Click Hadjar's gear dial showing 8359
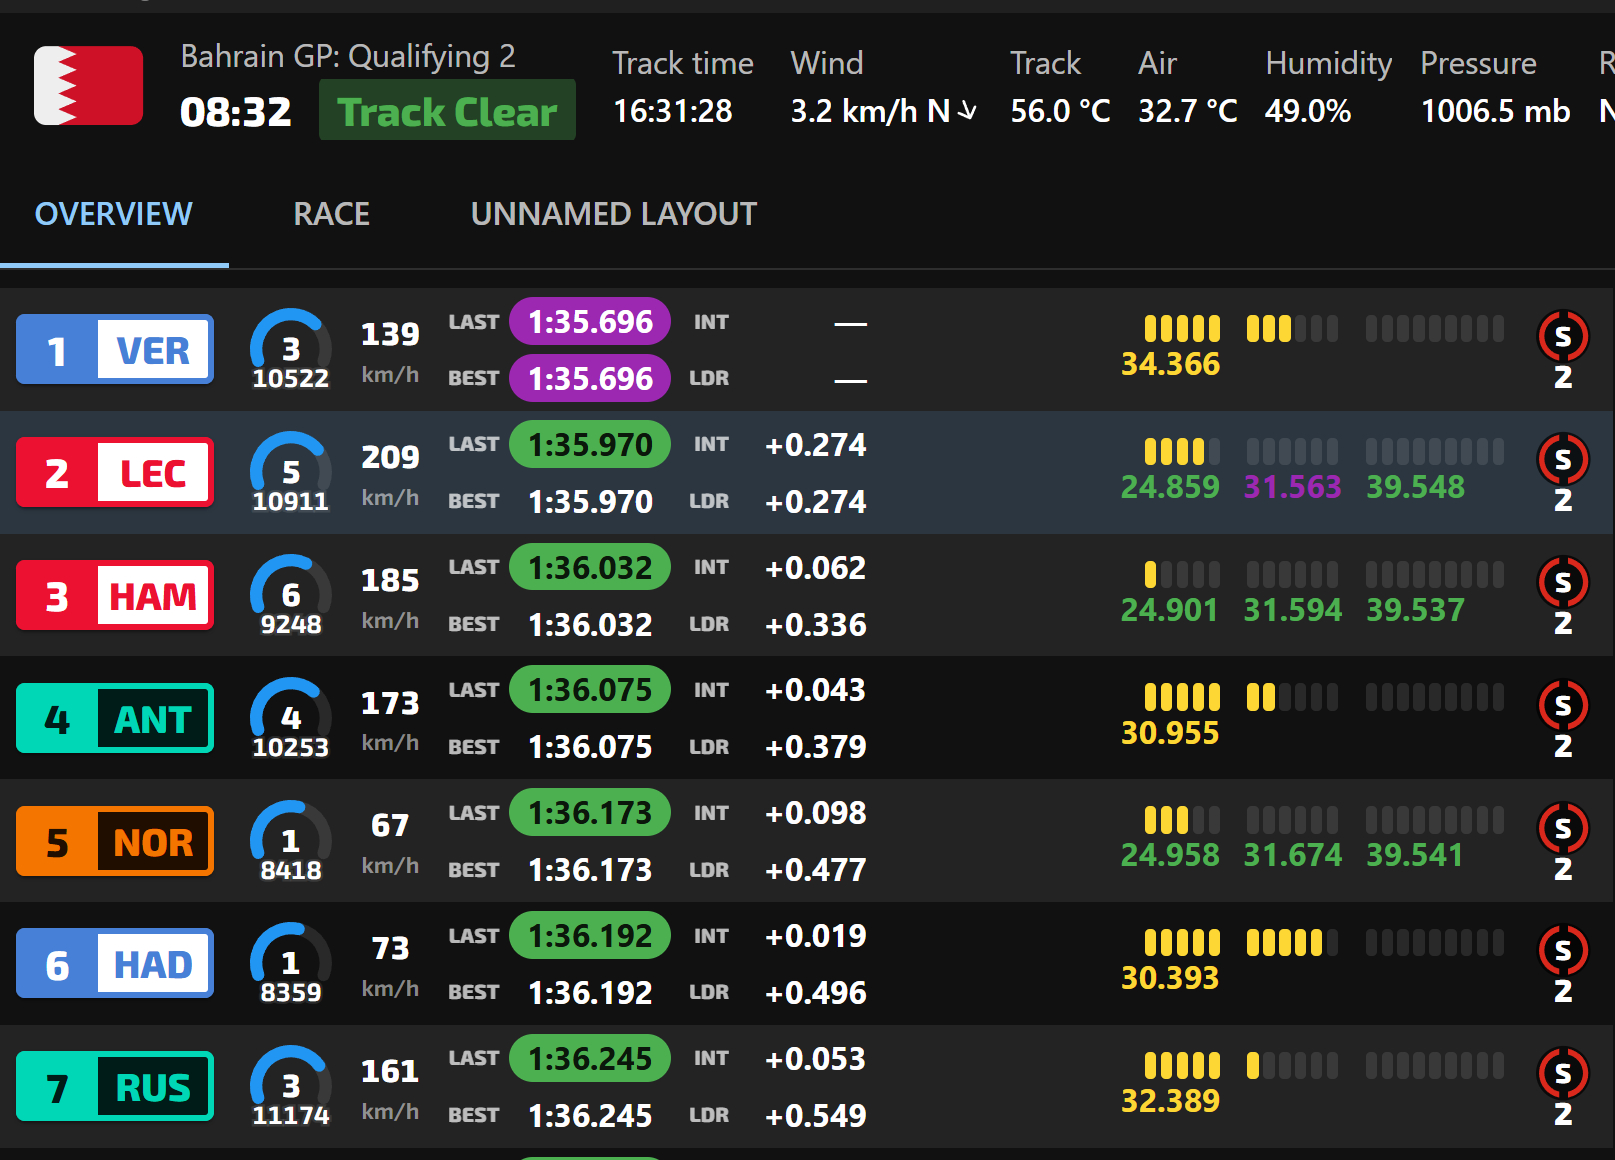The height and width of the screenshot is (1160, 1615). [x=291, y=964]
